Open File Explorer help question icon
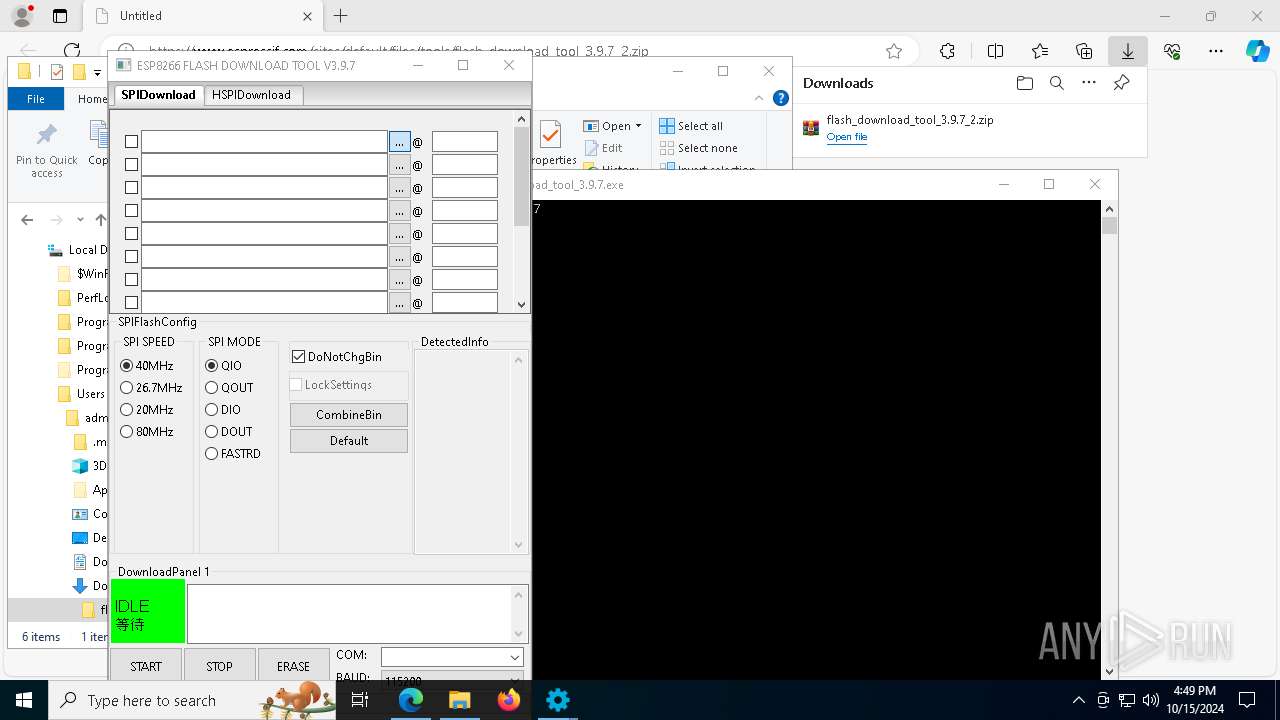Image resolution: width=1280 pixels, height=720 pixels. pyautogui.click(x=781, y=98)
